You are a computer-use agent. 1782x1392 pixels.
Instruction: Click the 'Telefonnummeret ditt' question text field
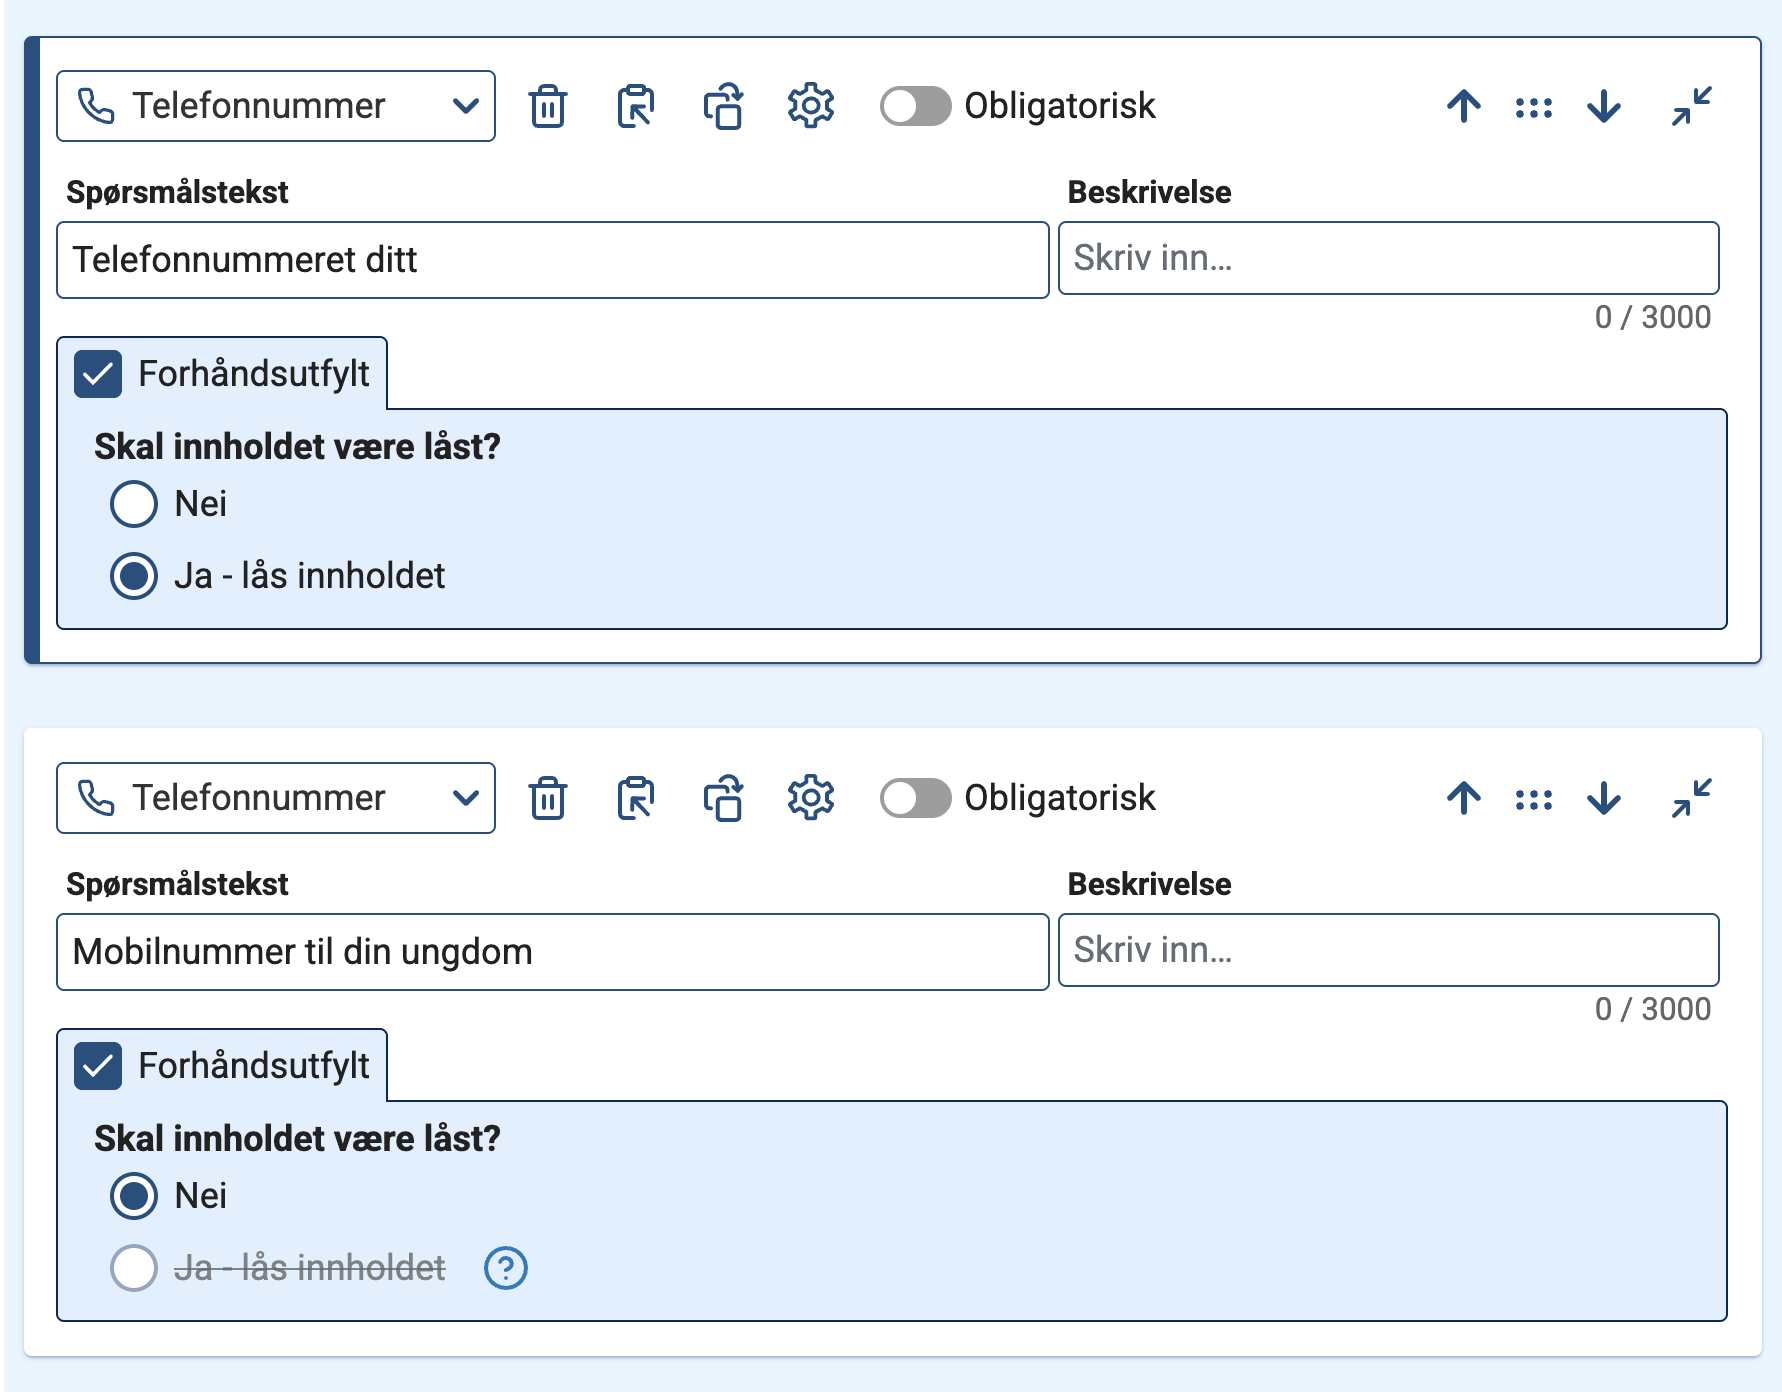(x=553, y=260)
